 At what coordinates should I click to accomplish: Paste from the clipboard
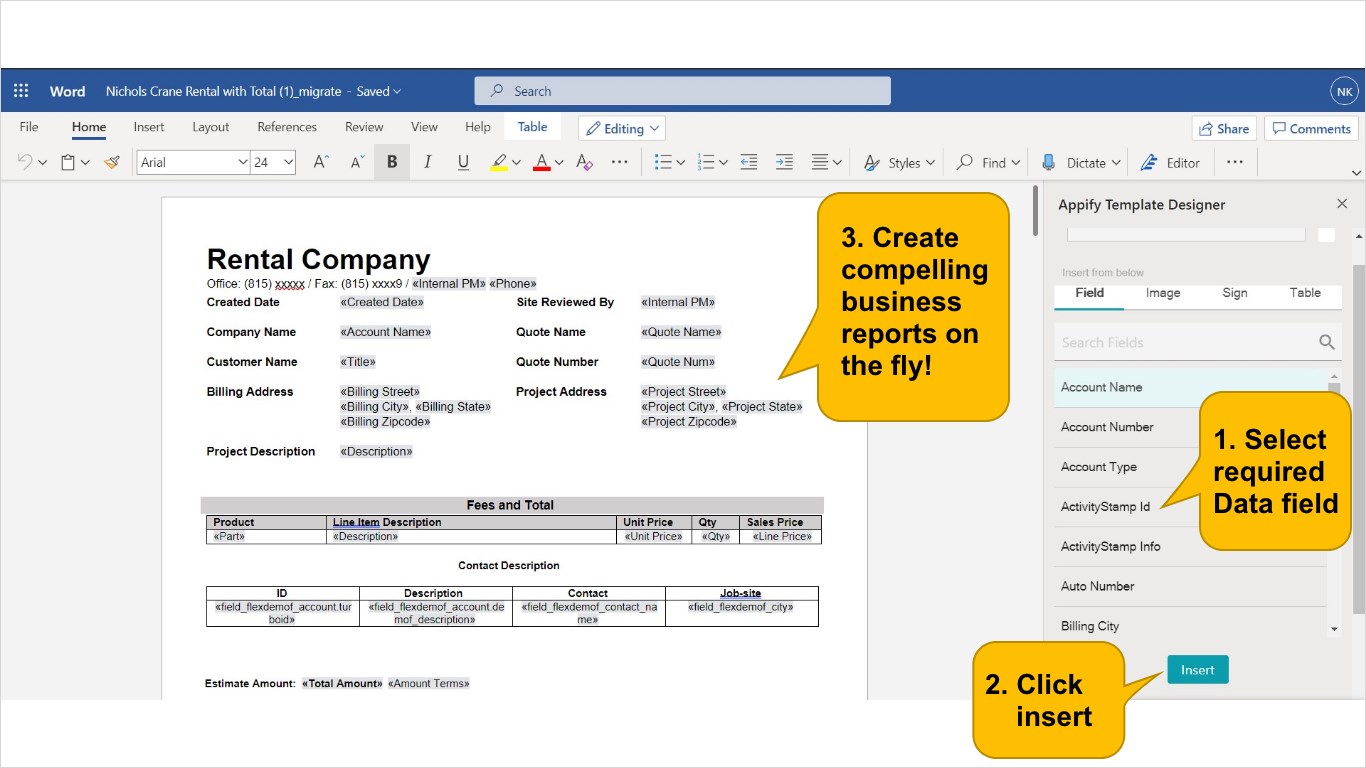tap(68, 162)
